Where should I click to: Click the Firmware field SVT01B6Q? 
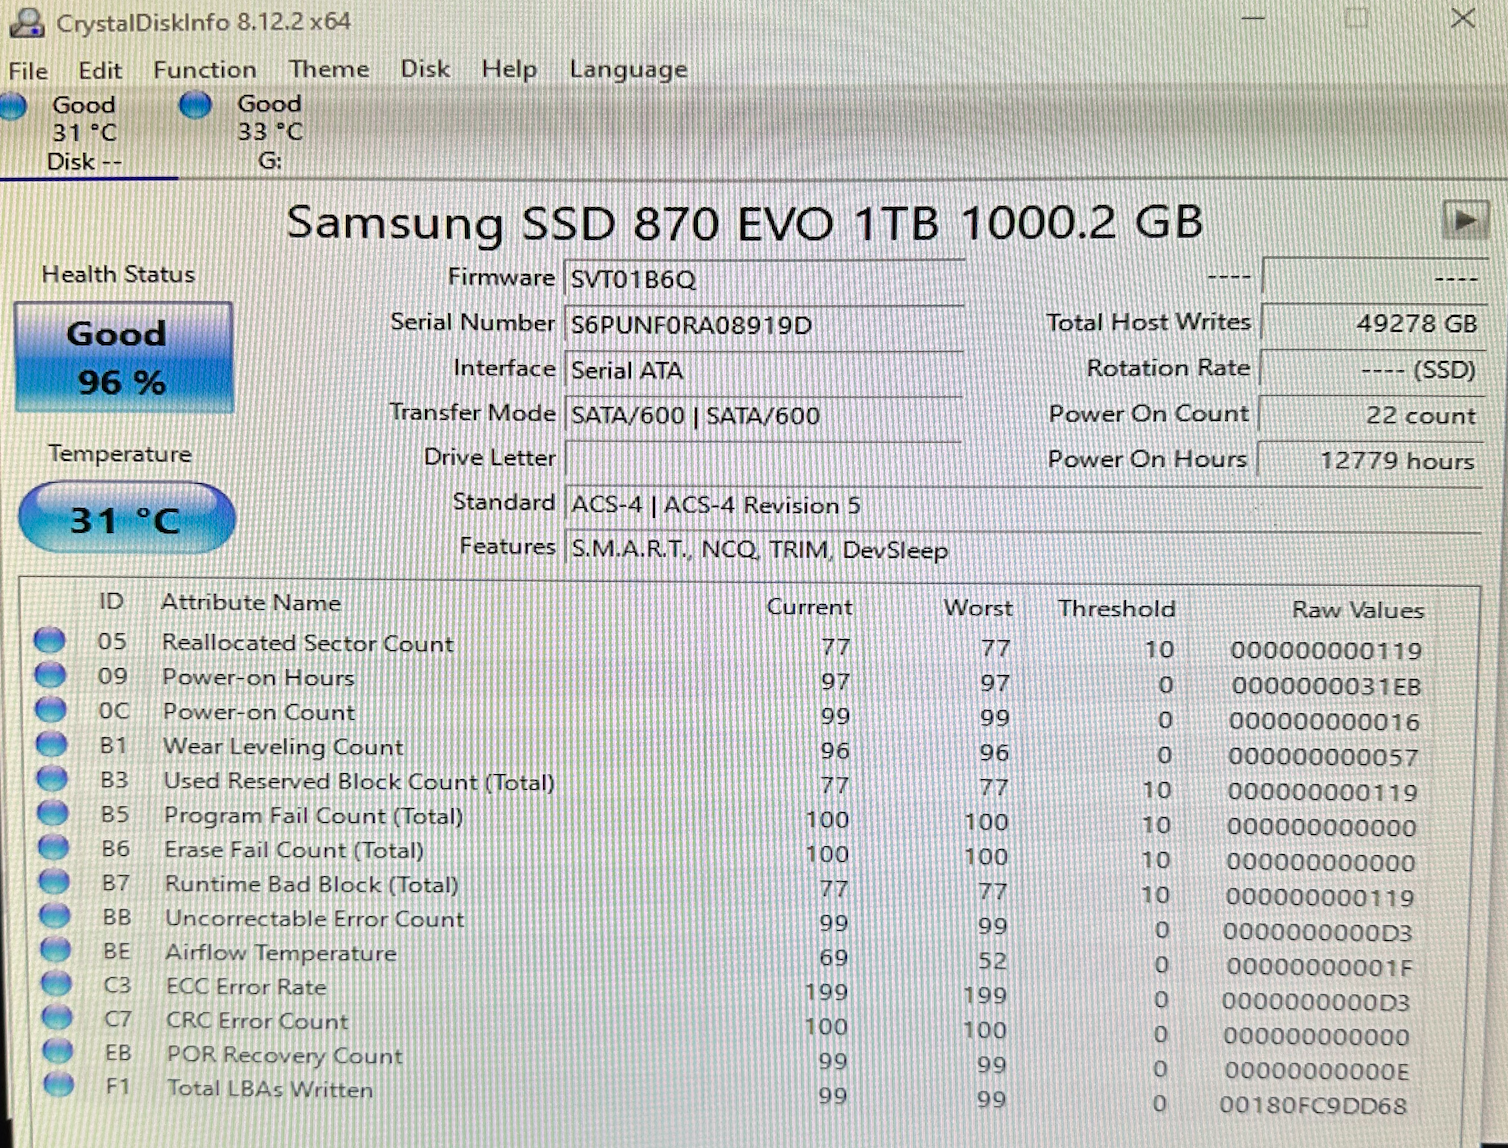pyautogui.click(x=764, y=280)
